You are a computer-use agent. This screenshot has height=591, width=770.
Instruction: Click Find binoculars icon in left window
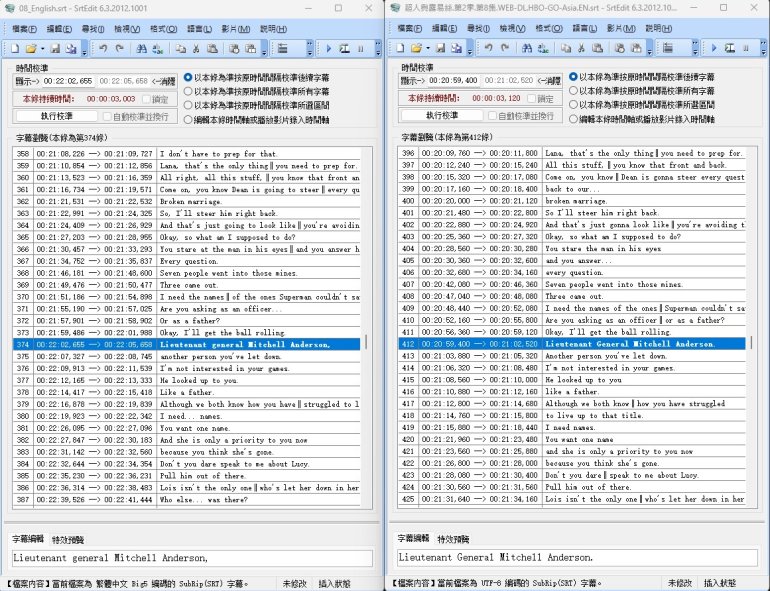point(141,49)
